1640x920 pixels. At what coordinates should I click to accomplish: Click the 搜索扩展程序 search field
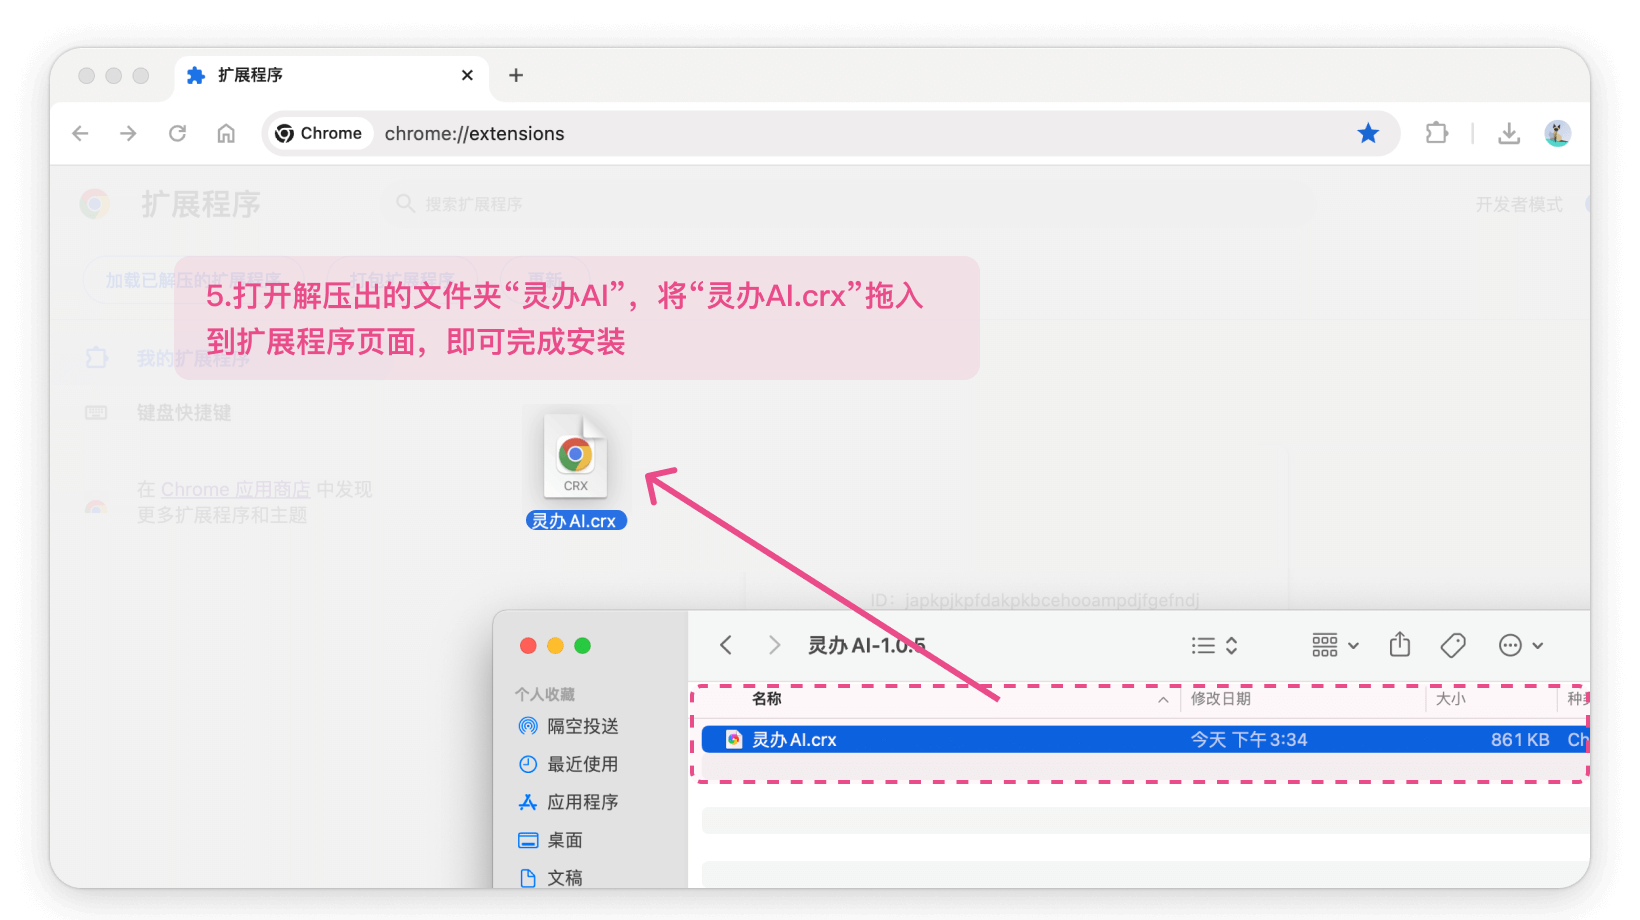848,204
